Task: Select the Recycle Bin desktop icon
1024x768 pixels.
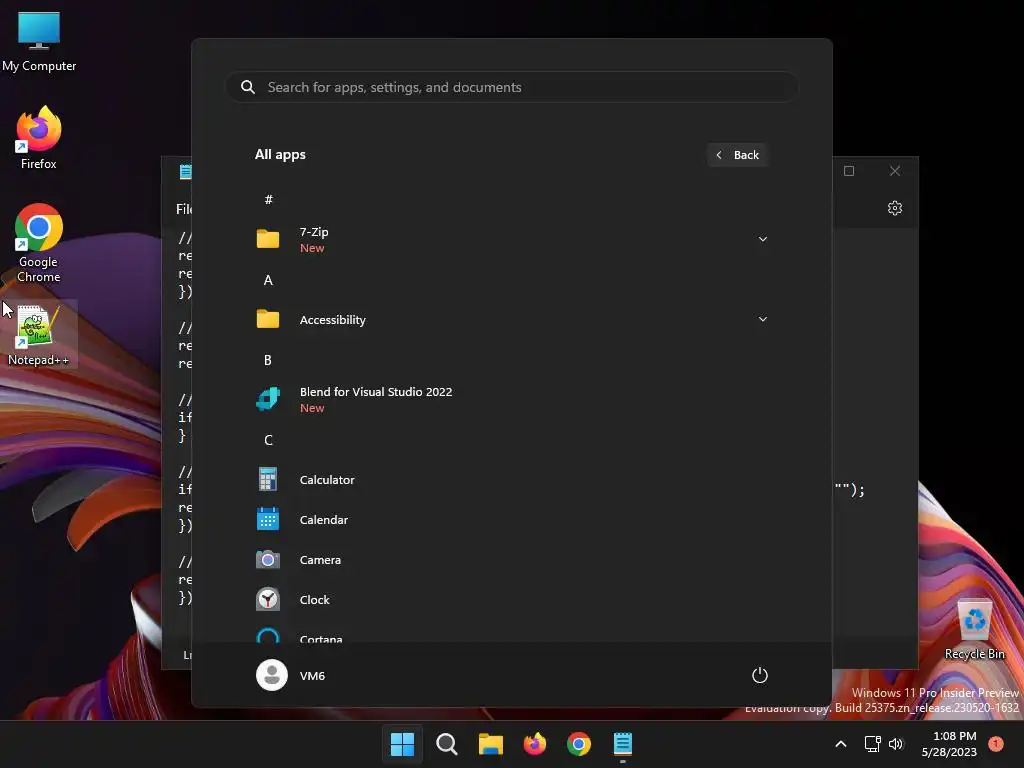Action: click(x=974, y=629)
